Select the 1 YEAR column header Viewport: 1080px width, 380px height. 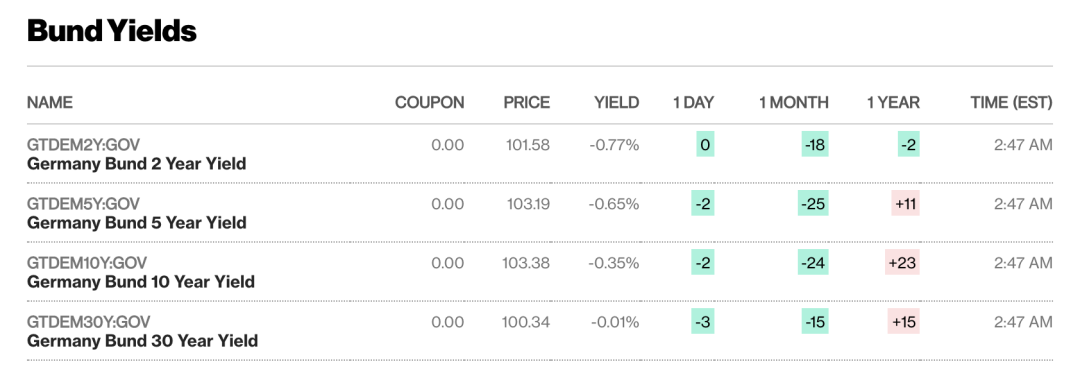(x=893, y=103)
